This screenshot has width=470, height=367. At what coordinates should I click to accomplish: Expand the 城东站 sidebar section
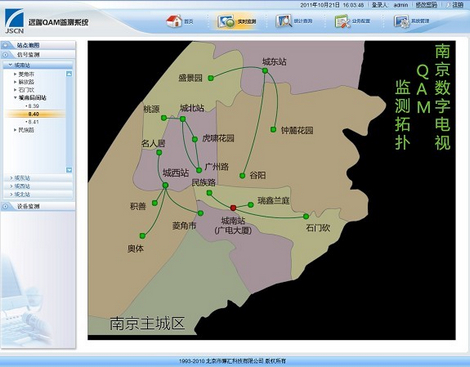click(x=38, y=178)
